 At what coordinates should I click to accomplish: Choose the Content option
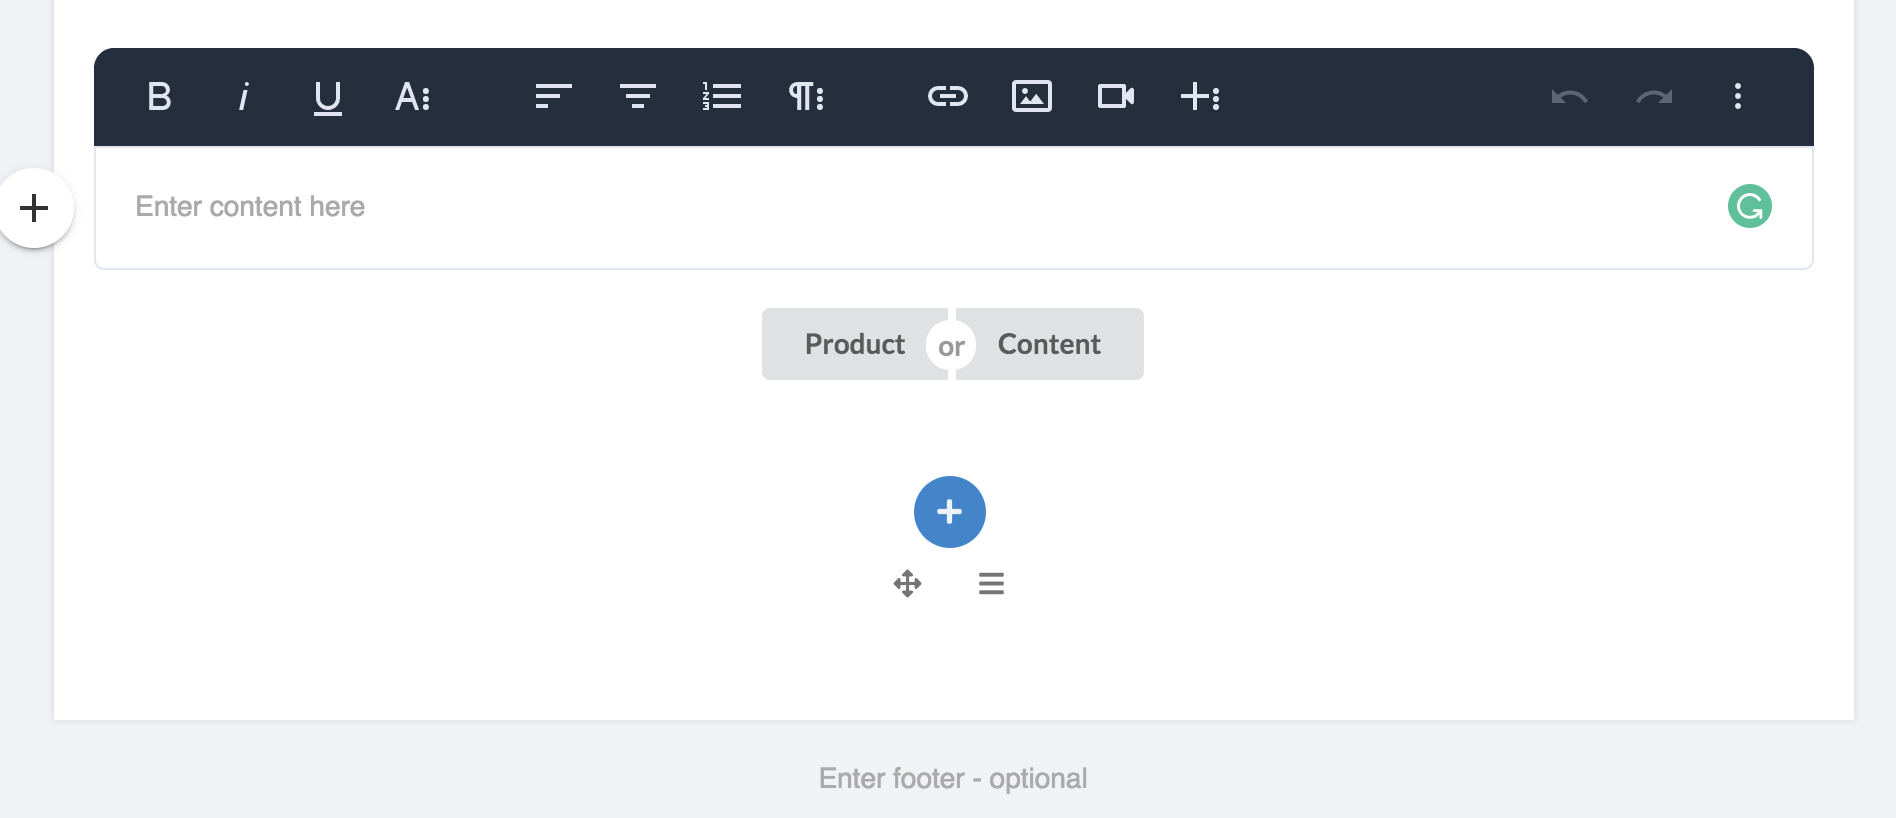coord(1049,344)
